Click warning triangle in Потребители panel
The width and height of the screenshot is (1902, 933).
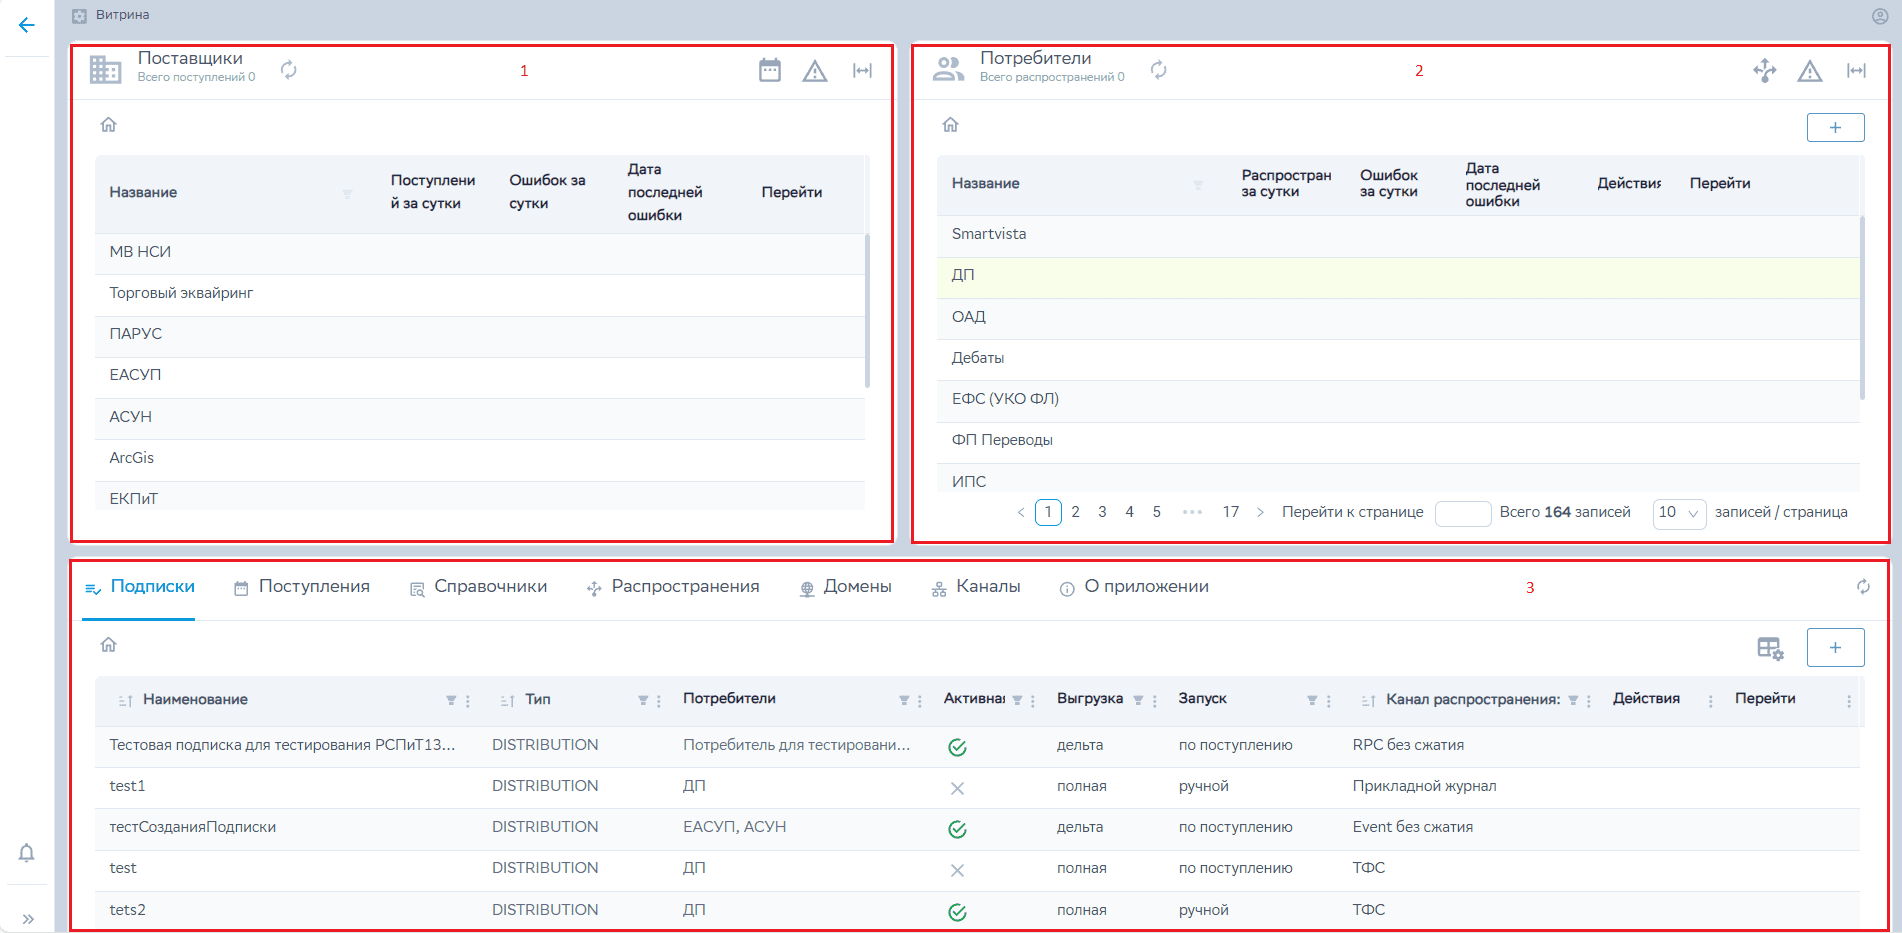(x=1809, y=71)
